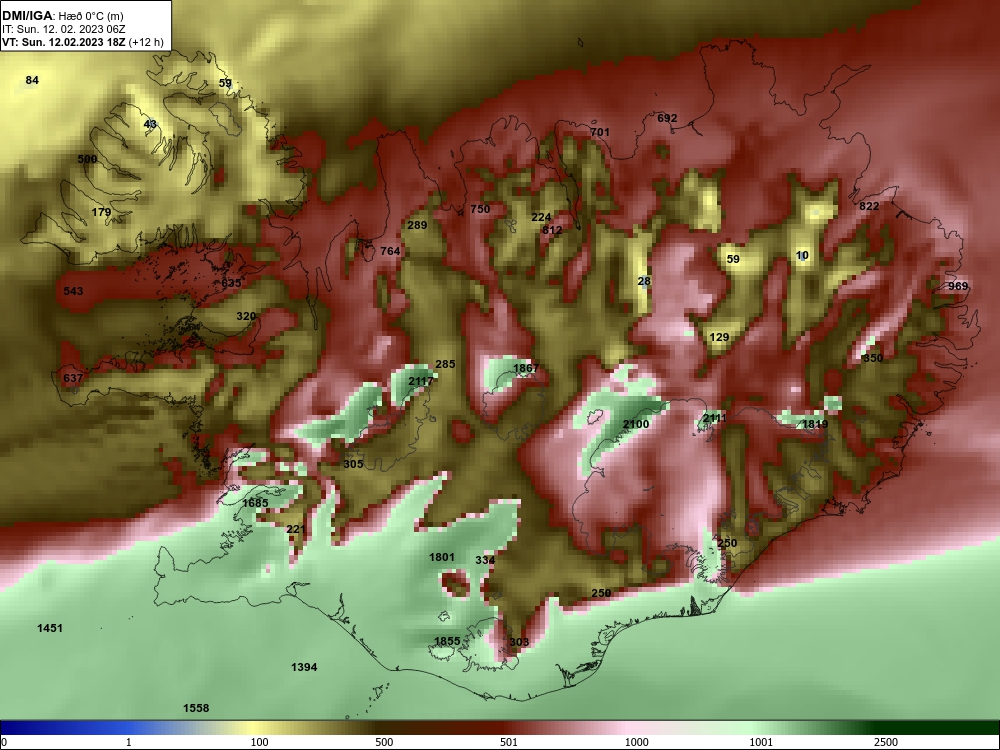
Task: Select the map value 637
Action: 73,378
